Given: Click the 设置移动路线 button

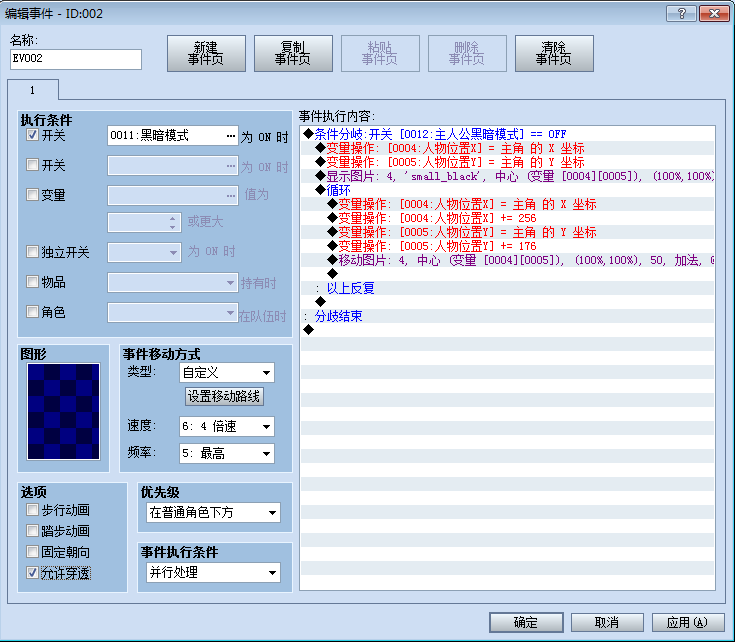Looking at the screenshot, I should pyautogui.click(x=224, y=396).
